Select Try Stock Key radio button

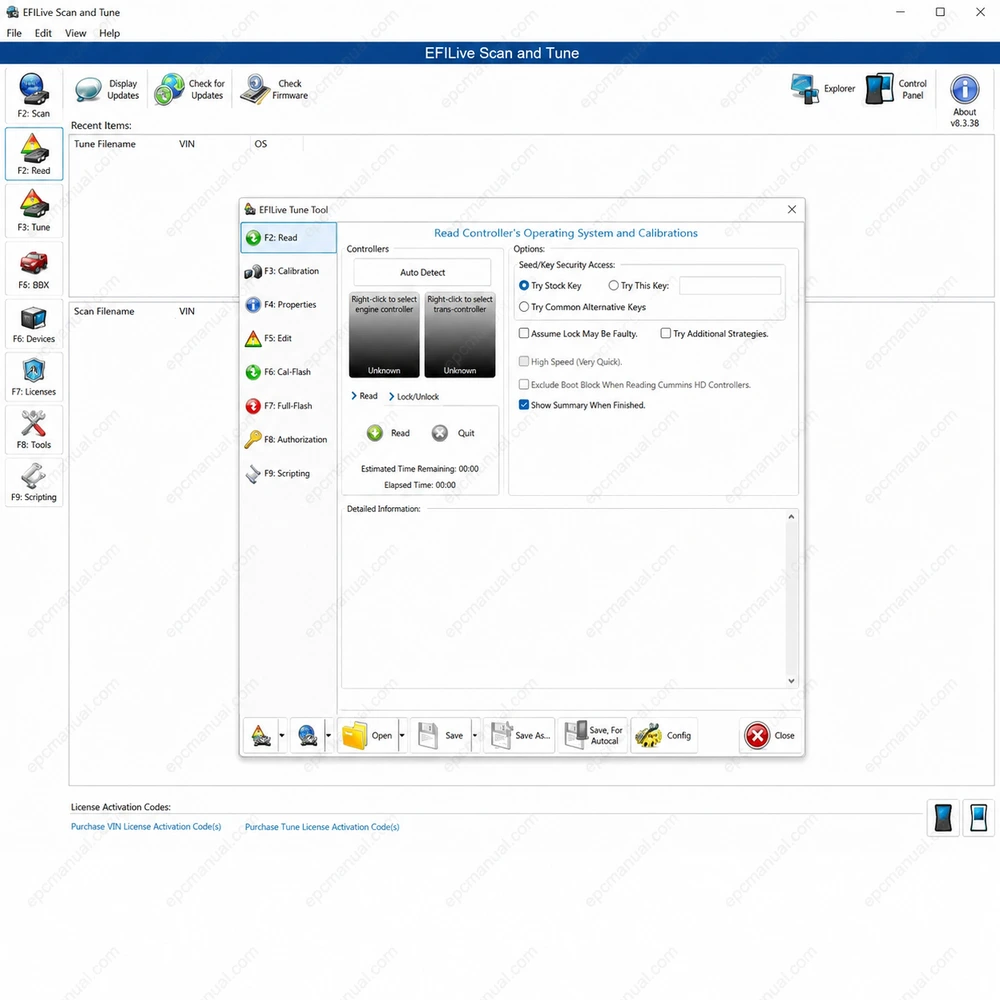tap(524, 285)
